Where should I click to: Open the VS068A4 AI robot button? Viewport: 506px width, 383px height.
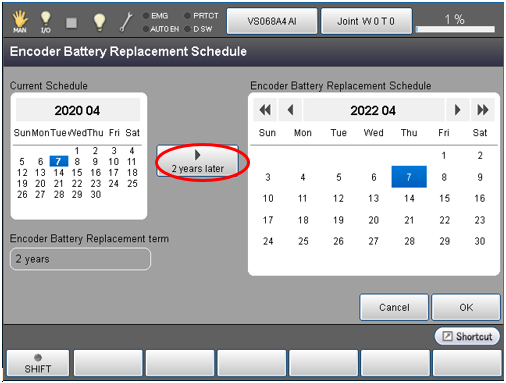[x=272, y=21]
